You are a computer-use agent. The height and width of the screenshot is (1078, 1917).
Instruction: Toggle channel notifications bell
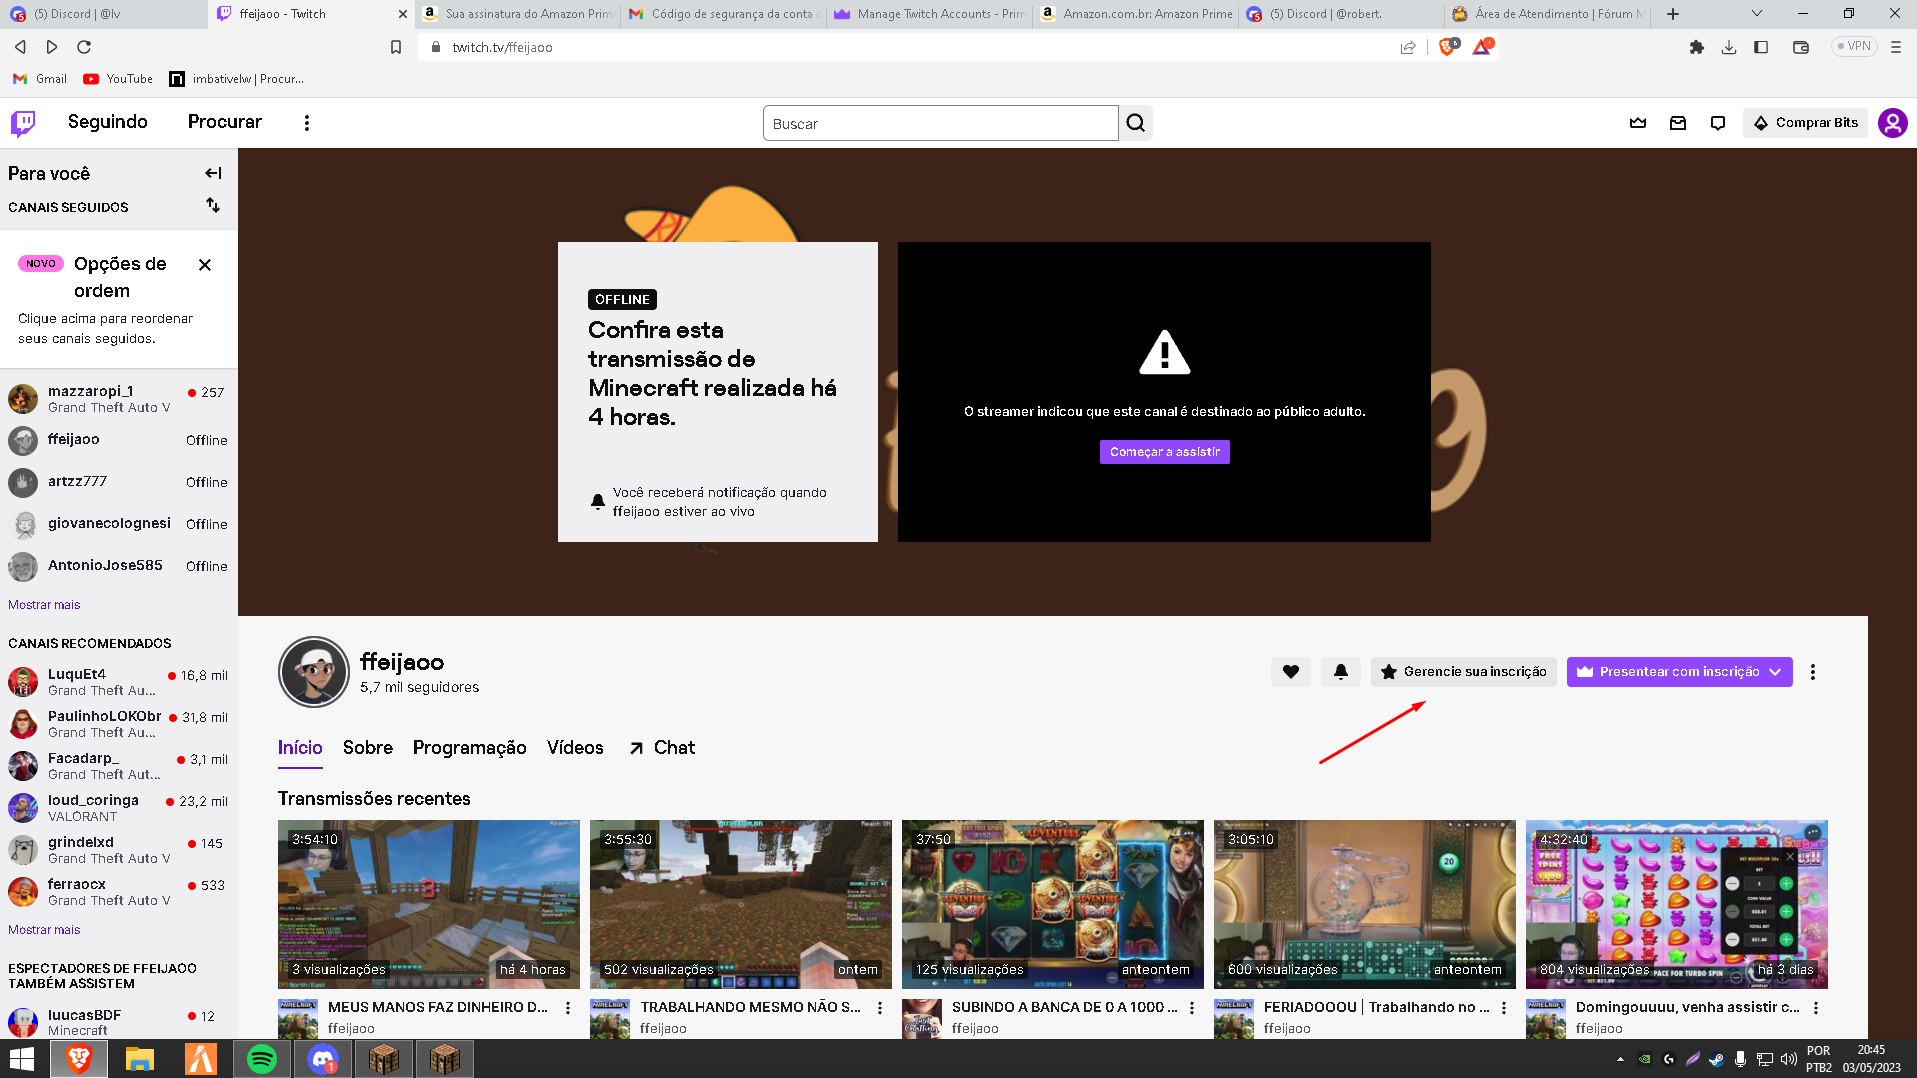1341,672
